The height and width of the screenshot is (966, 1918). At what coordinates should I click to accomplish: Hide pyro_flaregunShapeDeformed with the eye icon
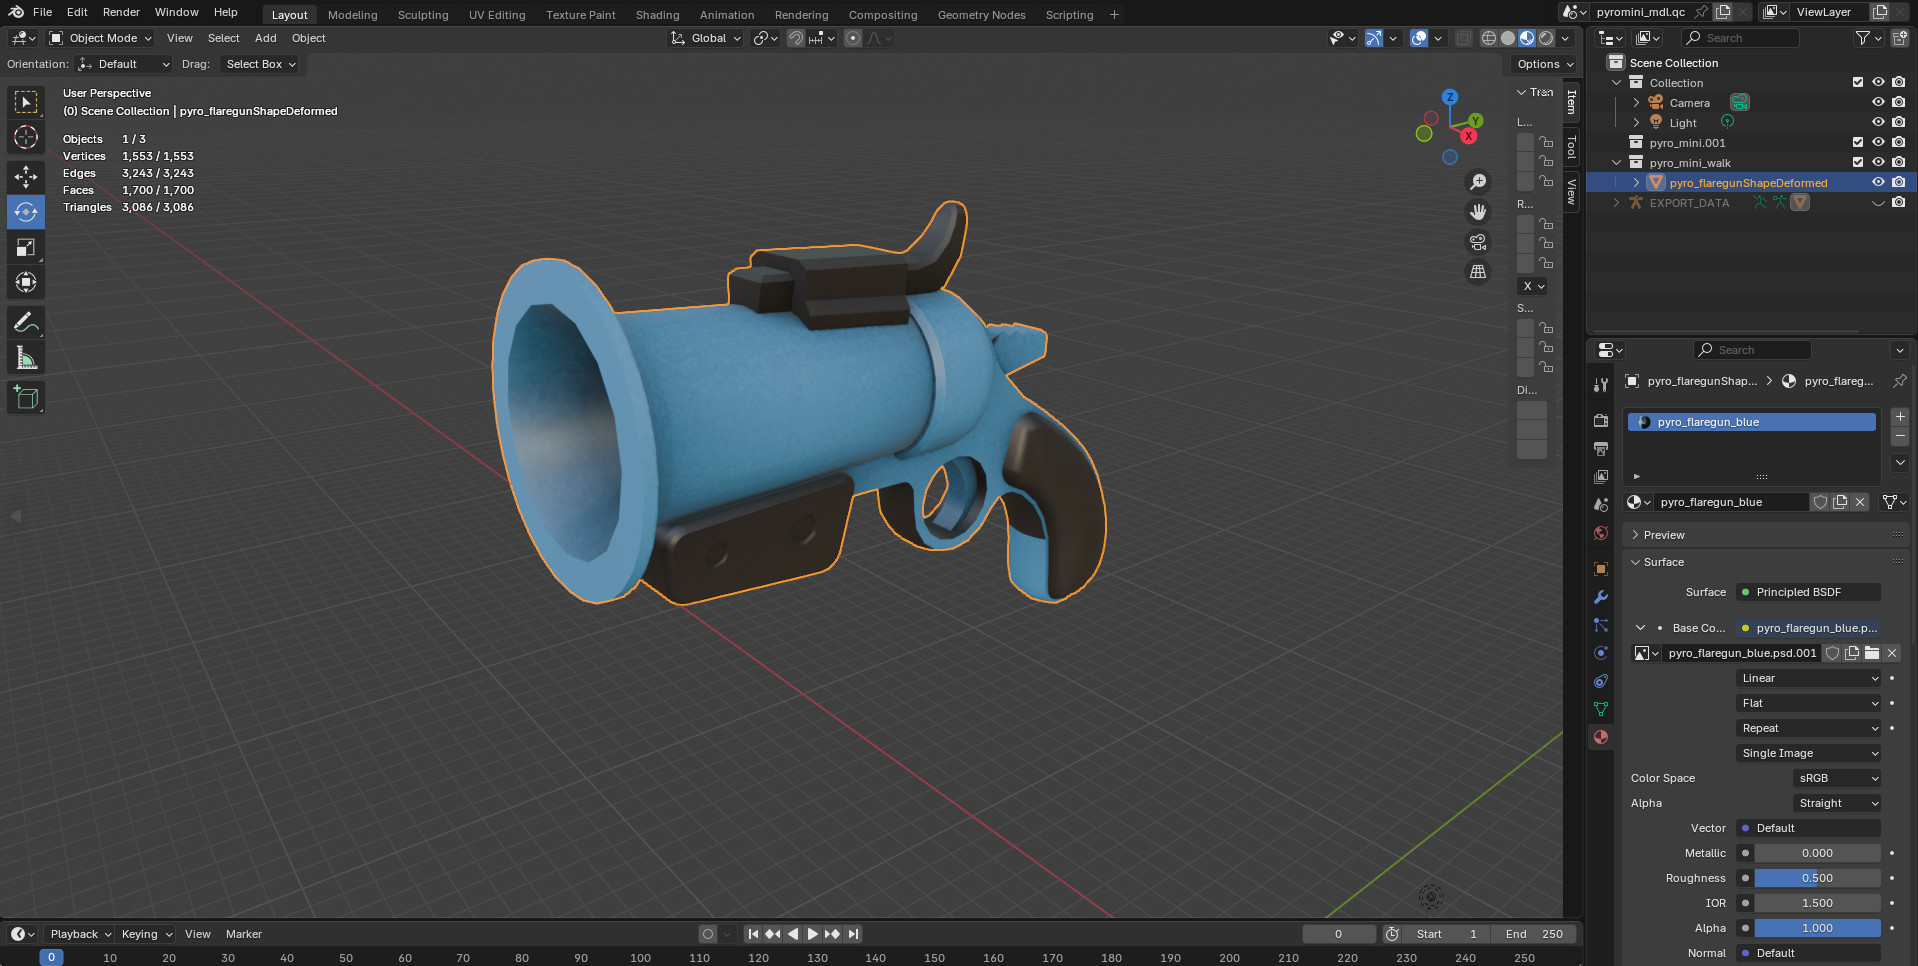point(1878,182)
